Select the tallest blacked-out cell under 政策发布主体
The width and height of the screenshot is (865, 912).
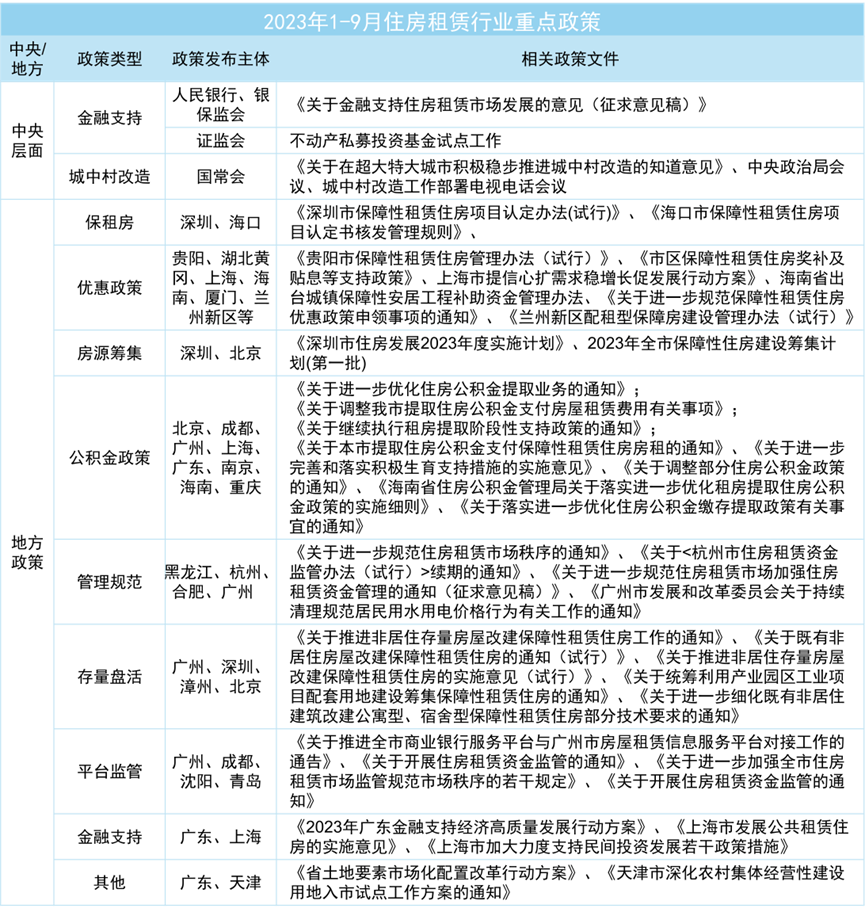click(x=221, y=457)
